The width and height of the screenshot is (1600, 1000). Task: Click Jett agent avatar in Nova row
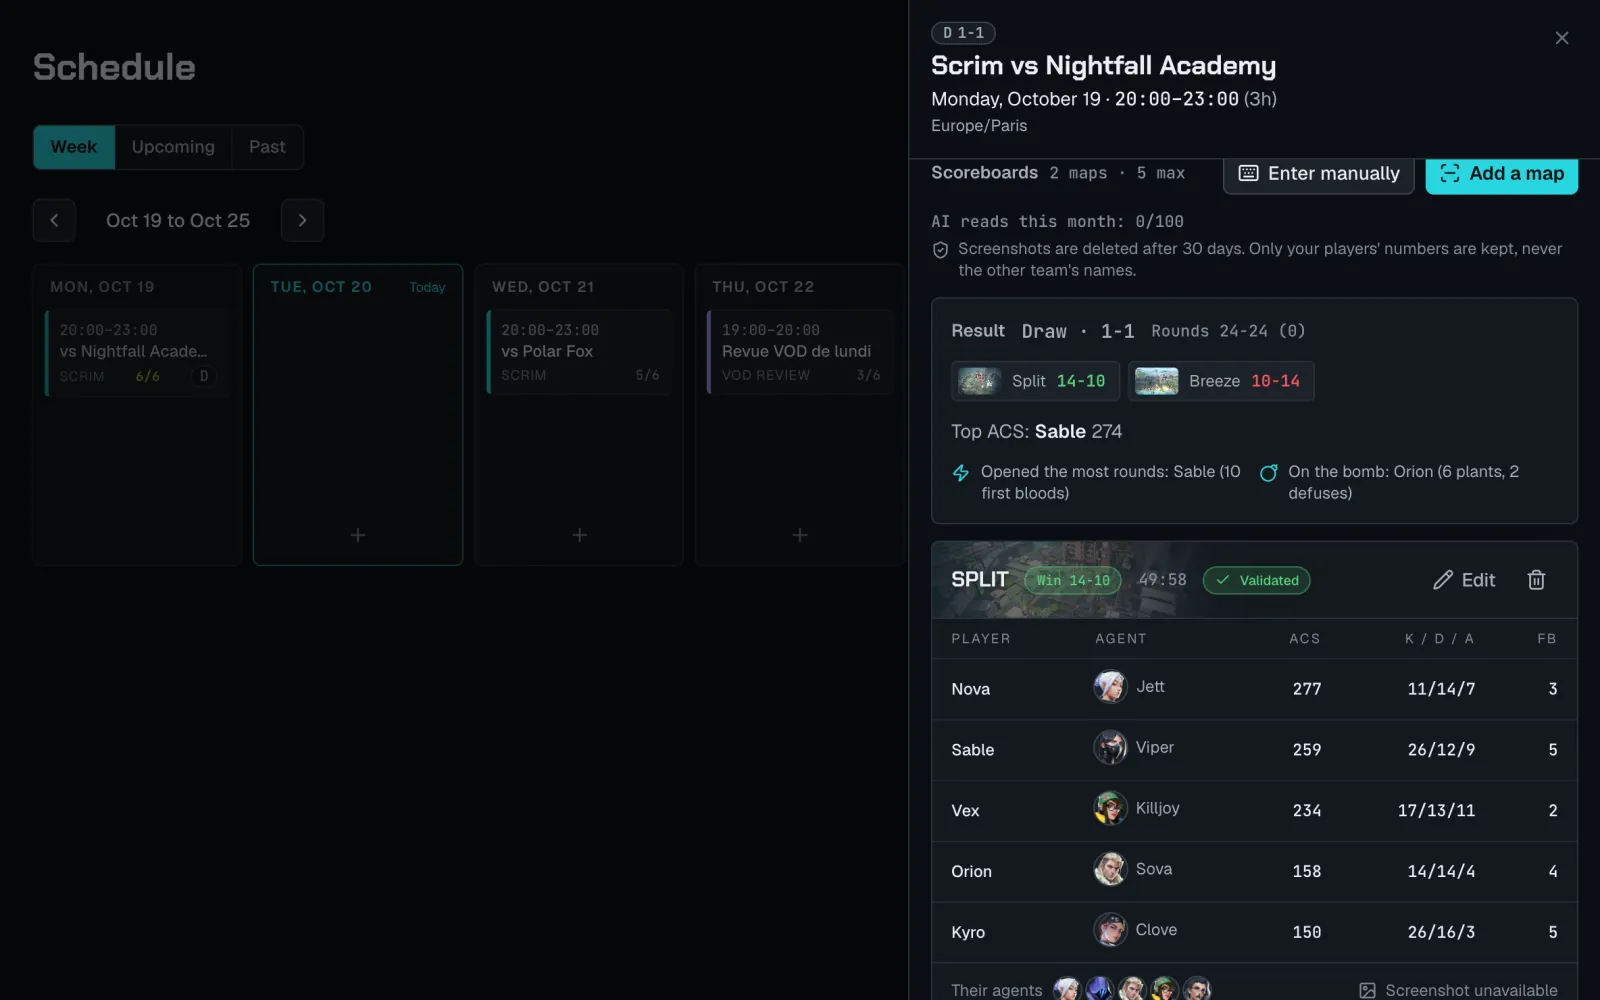pos(1109,687)
